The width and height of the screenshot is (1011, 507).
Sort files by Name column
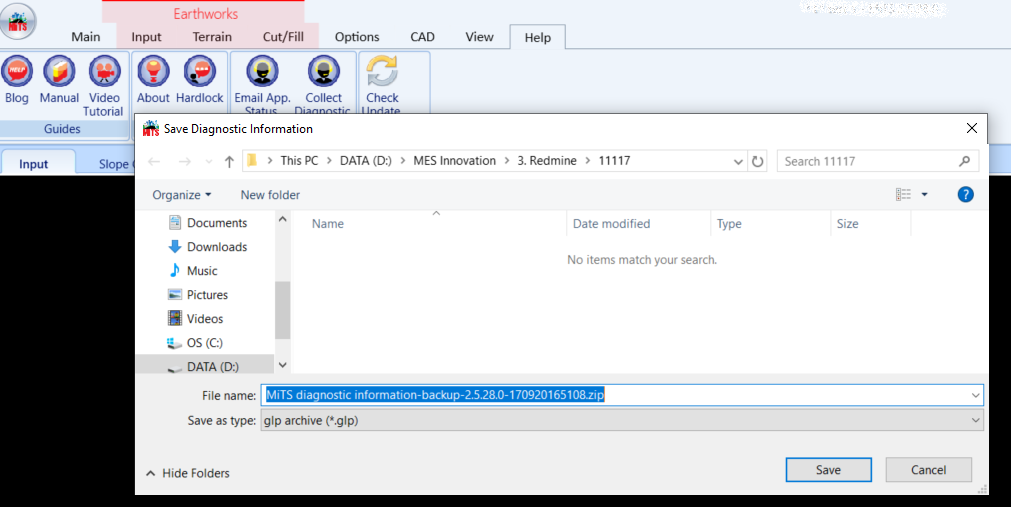(328, 224)
